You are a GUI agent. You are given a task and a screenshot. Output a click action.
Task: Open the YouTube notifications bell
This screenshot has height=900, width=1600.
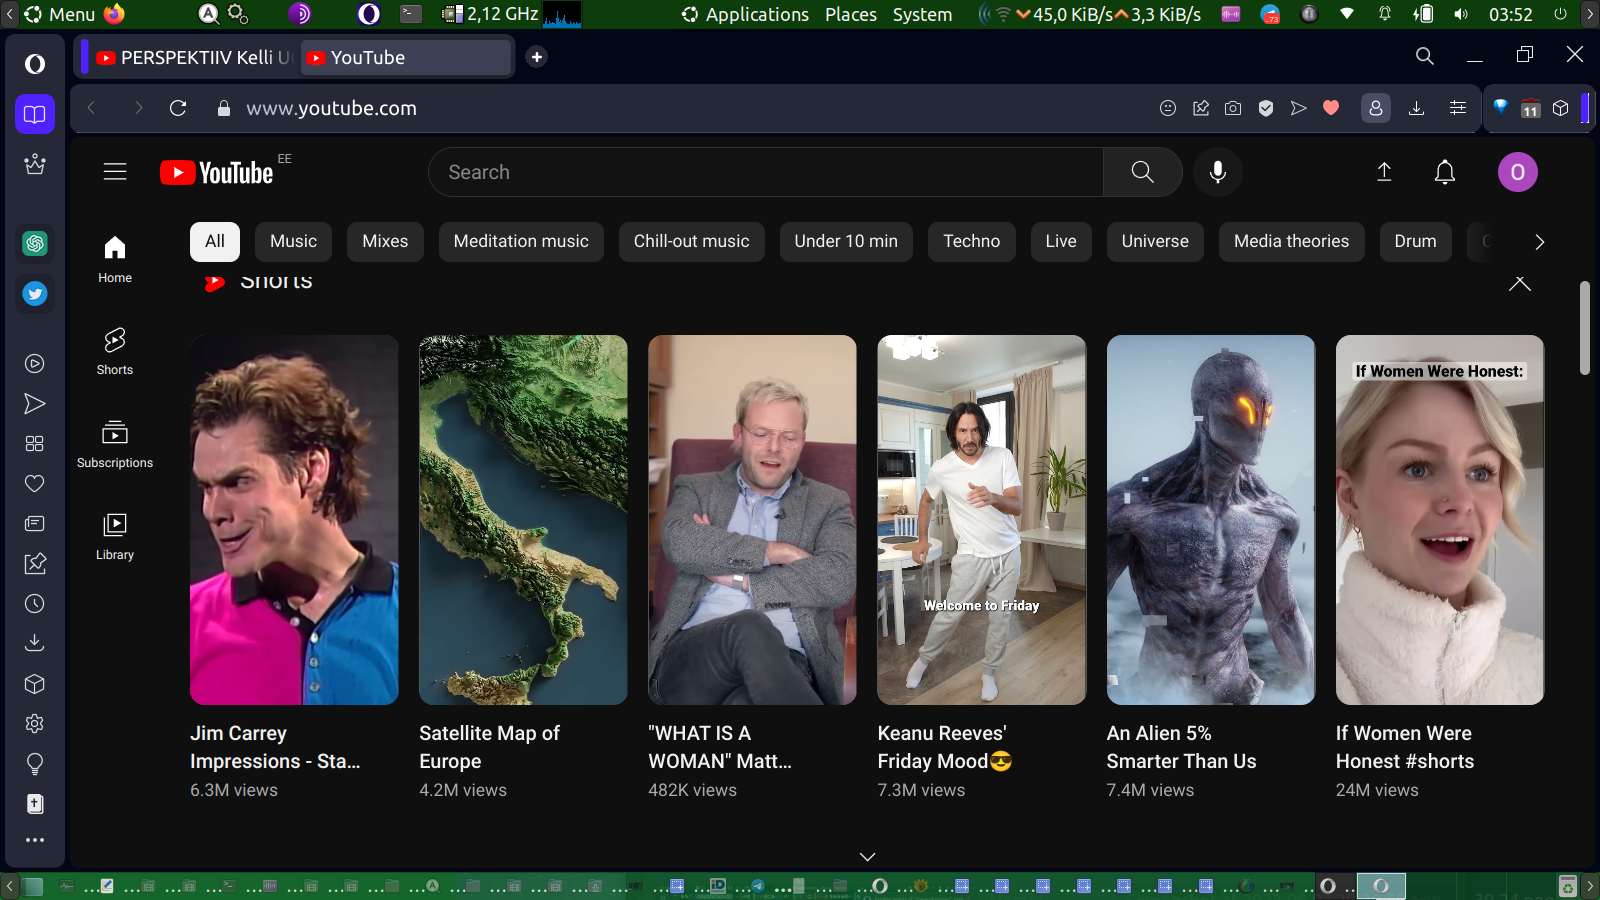(x=1444, y=172)
